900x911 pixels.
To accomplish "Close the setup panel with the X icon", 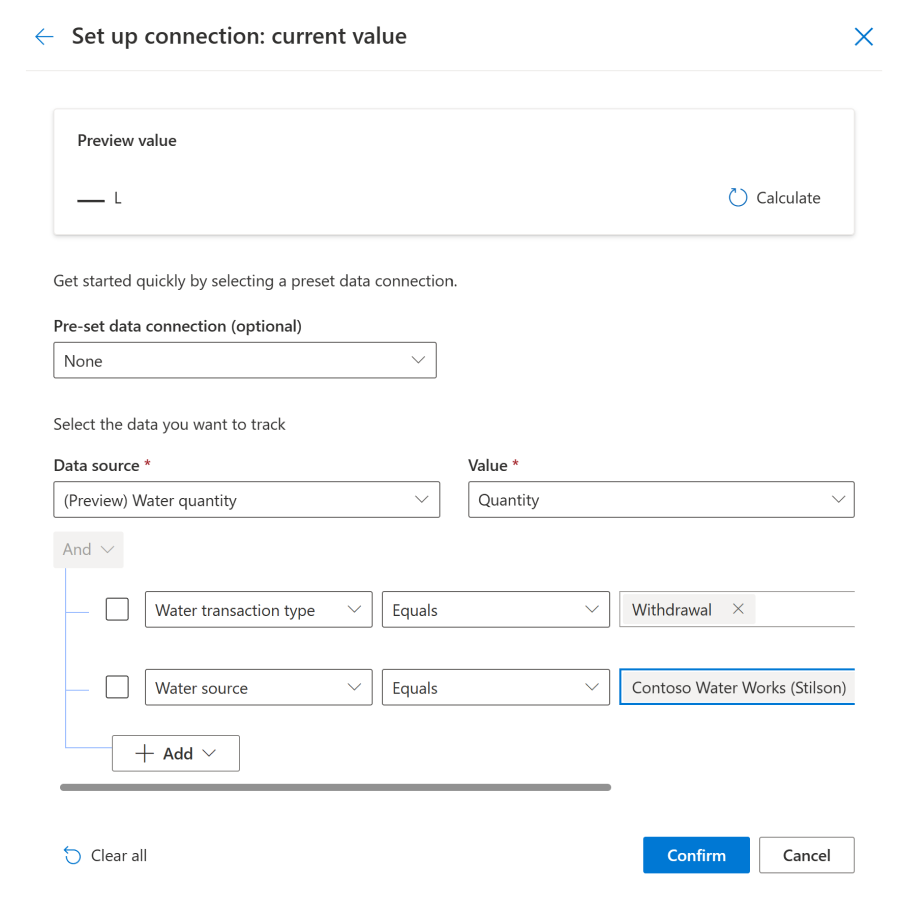I will (x=863, y=36).
